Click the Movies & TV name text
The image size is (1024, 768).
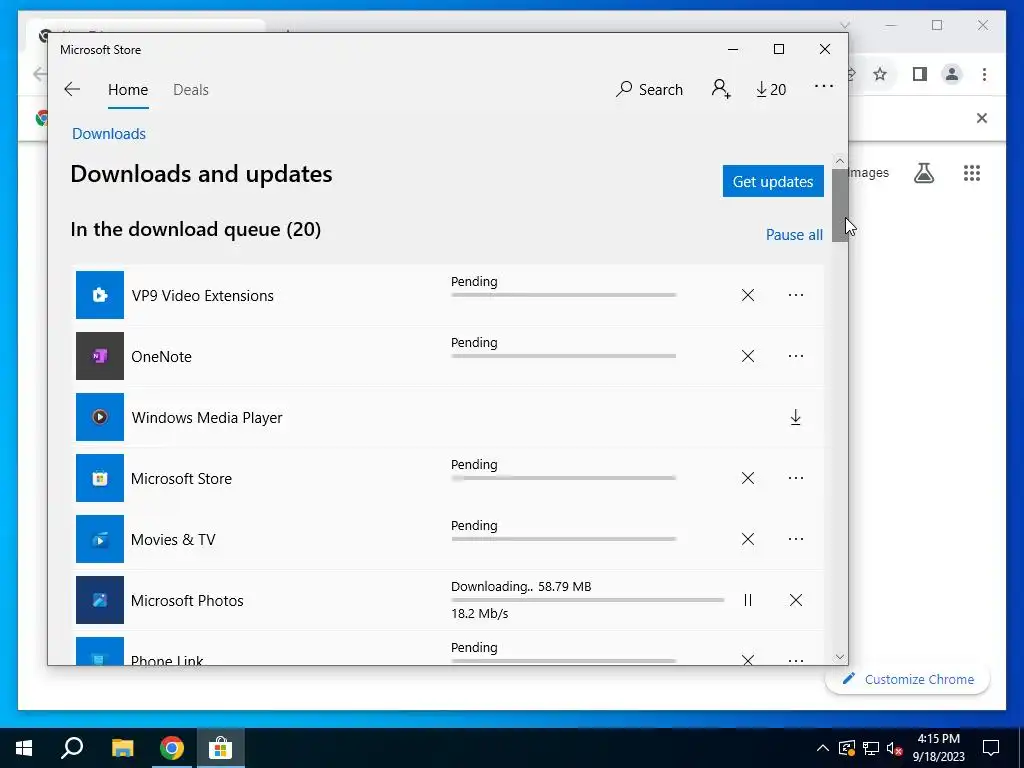point(173,539)
